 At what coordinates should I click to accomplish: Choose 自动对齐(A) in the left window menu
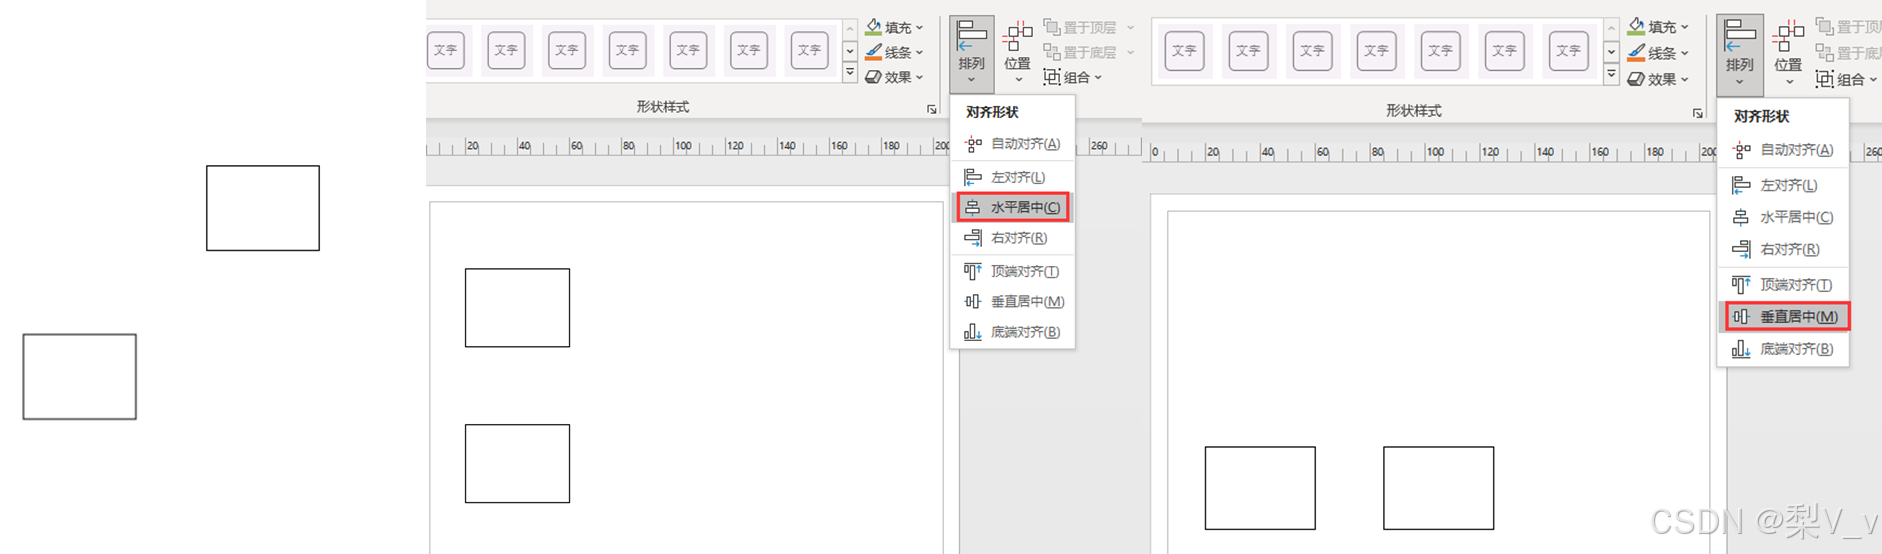[x=1012, y=144]
